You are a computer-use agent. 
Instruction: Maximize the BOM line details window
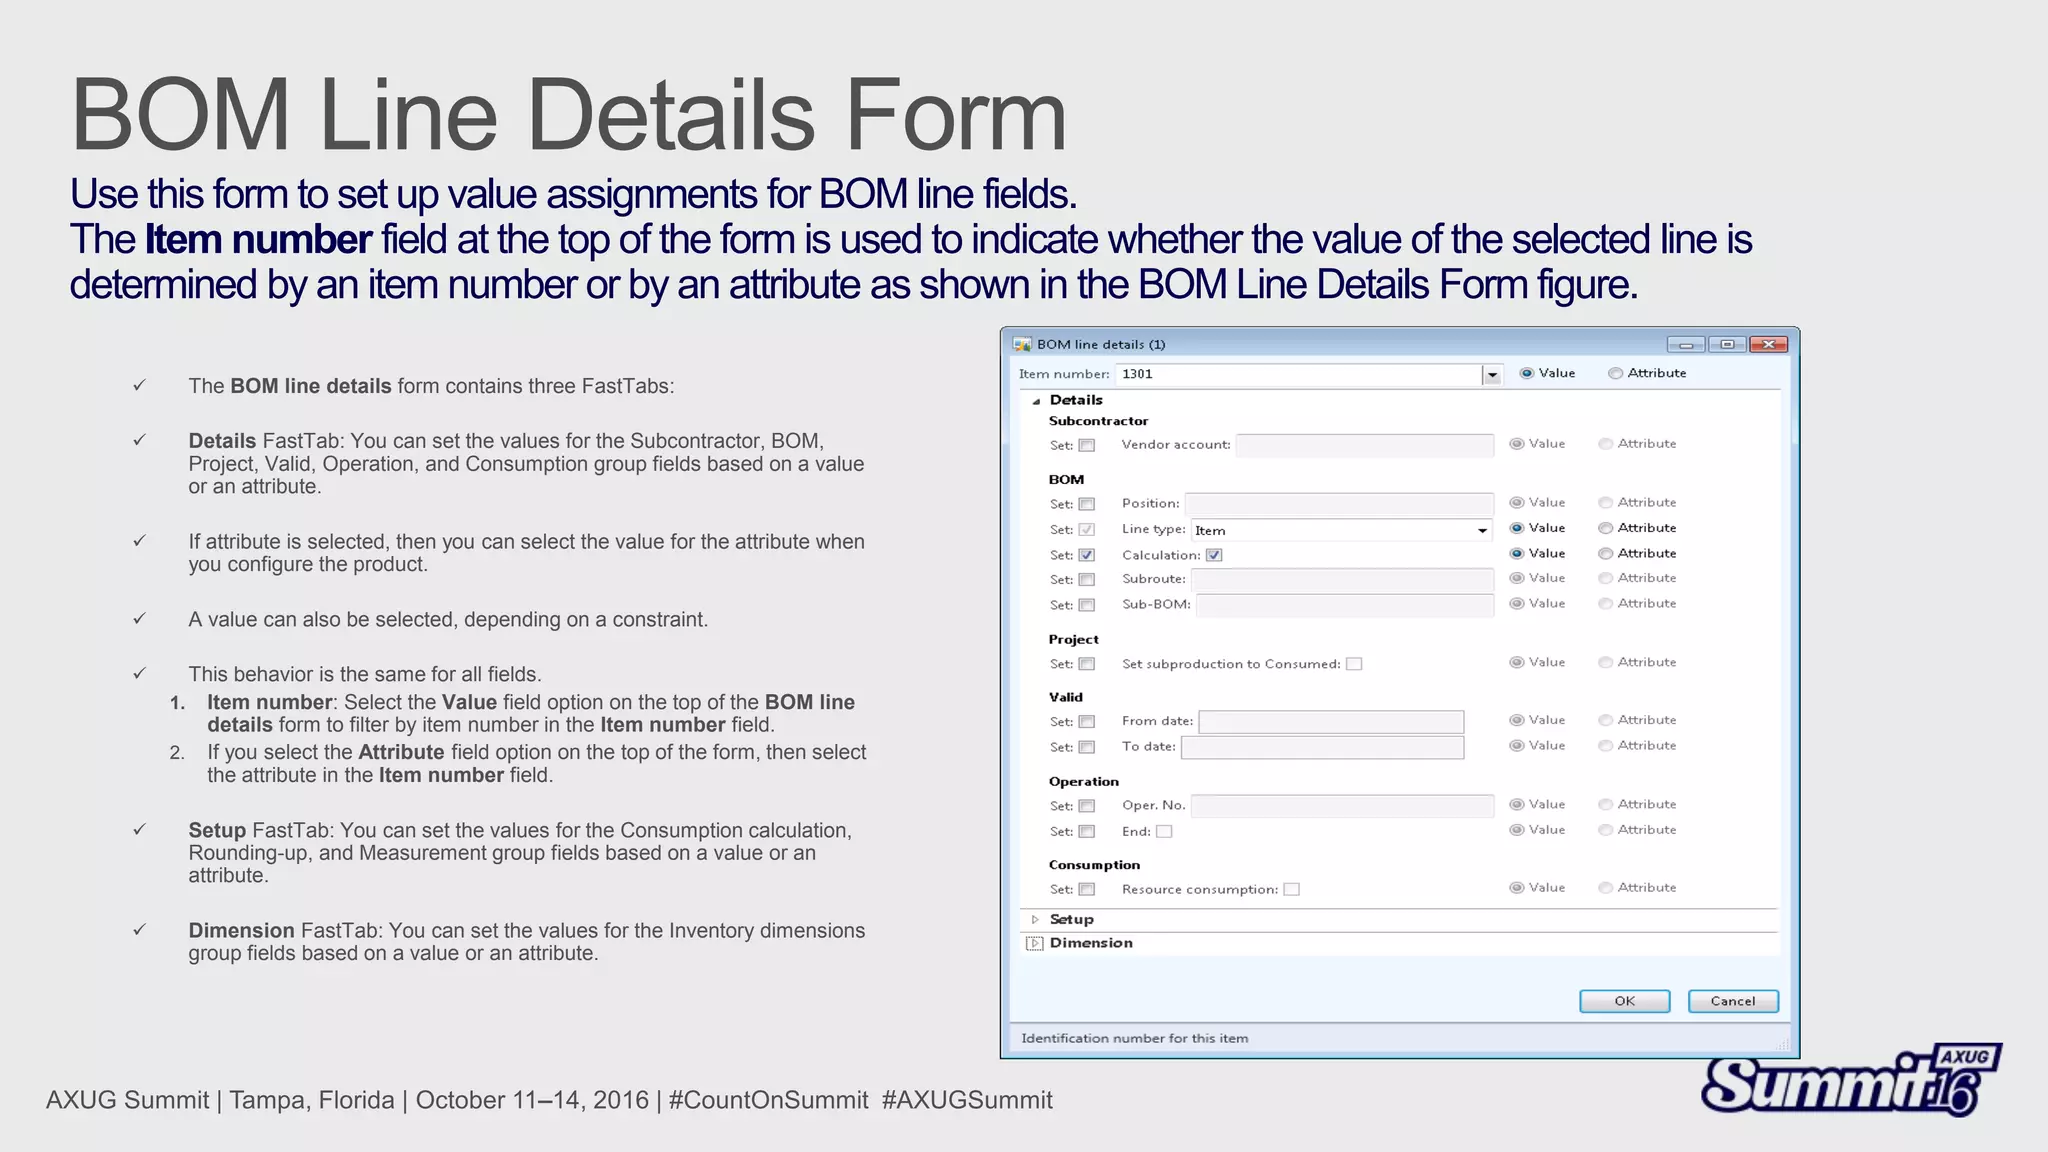tap(1727, 344)
